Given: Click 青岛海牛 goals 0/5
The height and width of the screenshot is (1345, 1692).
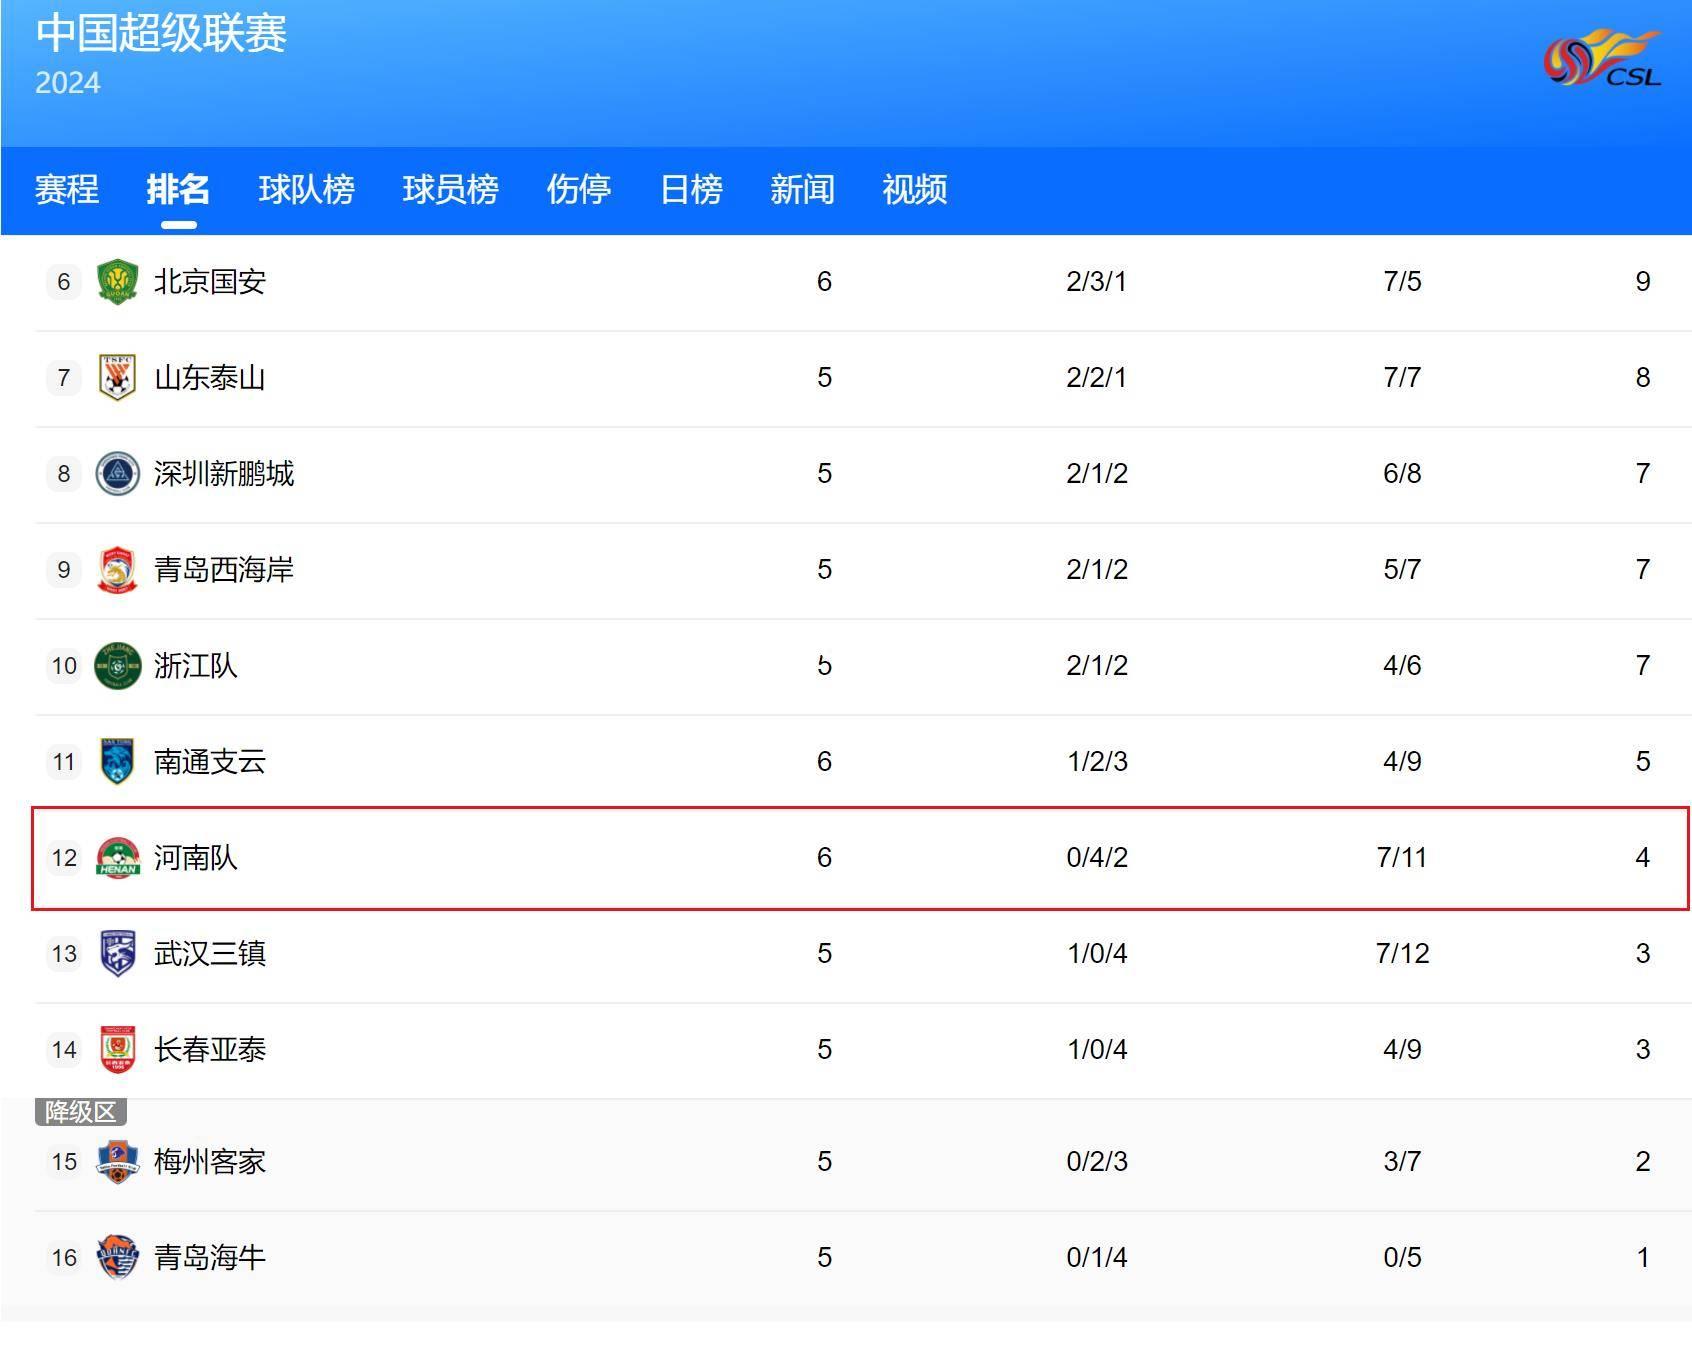Looking at the screenshot, I should (1402, 1258).
